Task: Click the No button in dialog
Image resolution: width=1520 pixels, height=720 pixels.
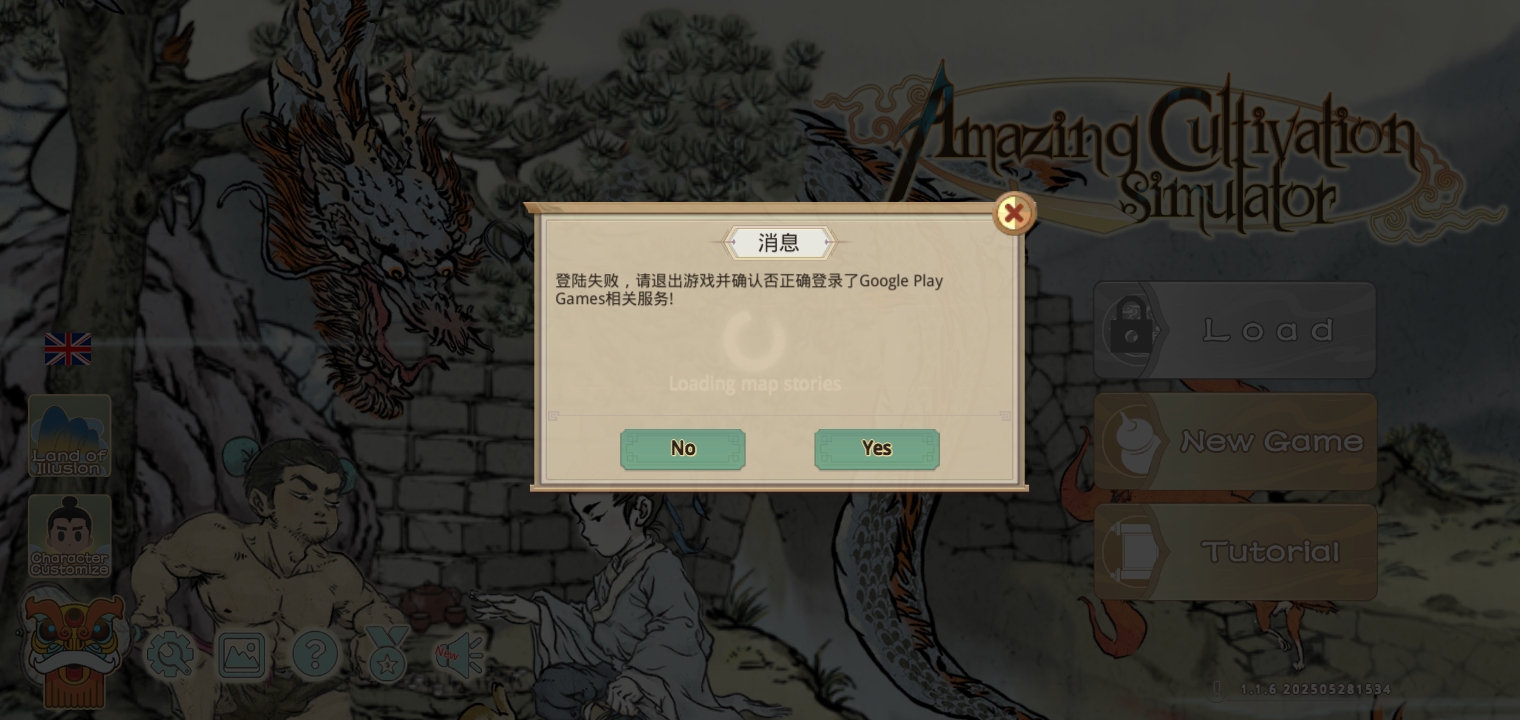Action: tap(683, 449)
